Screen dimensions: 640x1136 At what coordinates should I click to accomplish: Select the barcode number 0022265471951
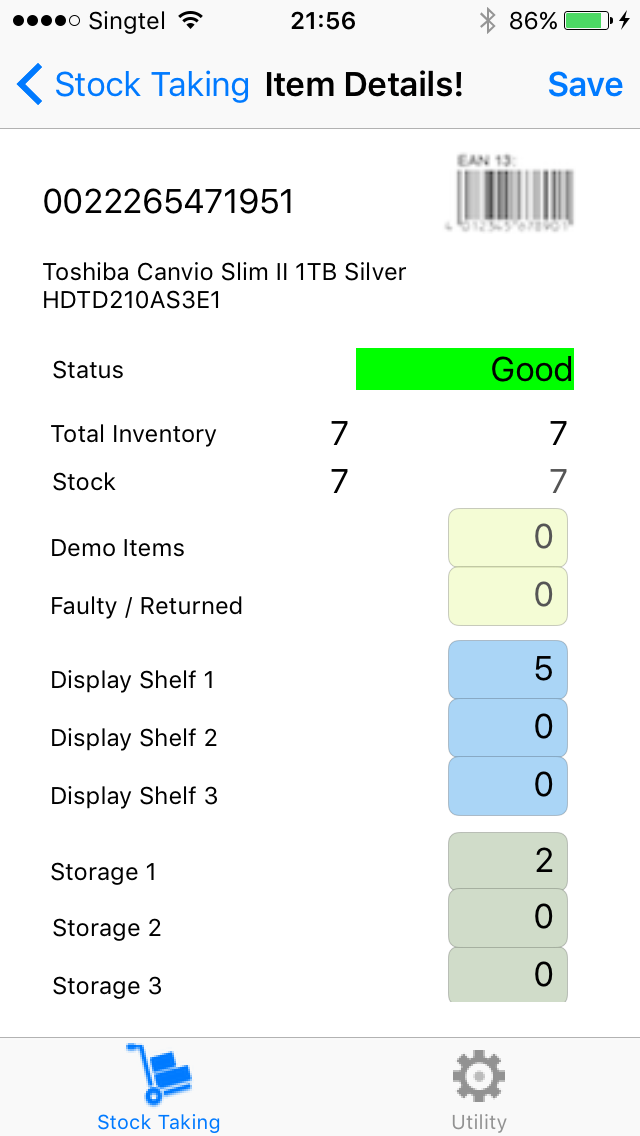pyautogui.click(x=168, y=202)
